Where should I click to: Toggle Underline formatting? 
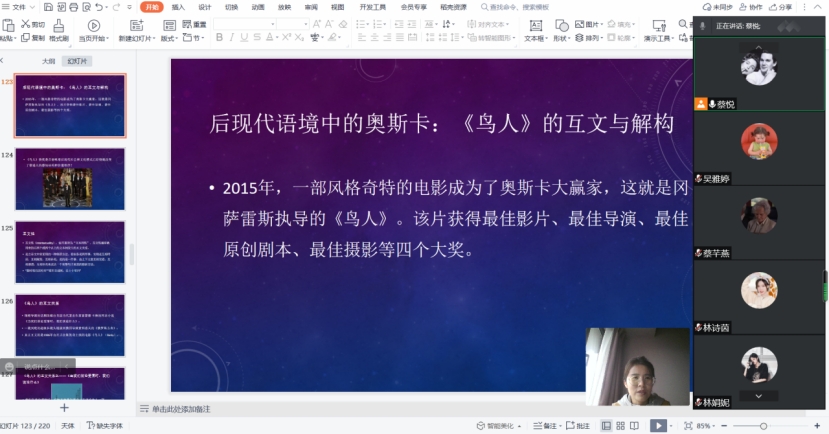coord(244,38)
